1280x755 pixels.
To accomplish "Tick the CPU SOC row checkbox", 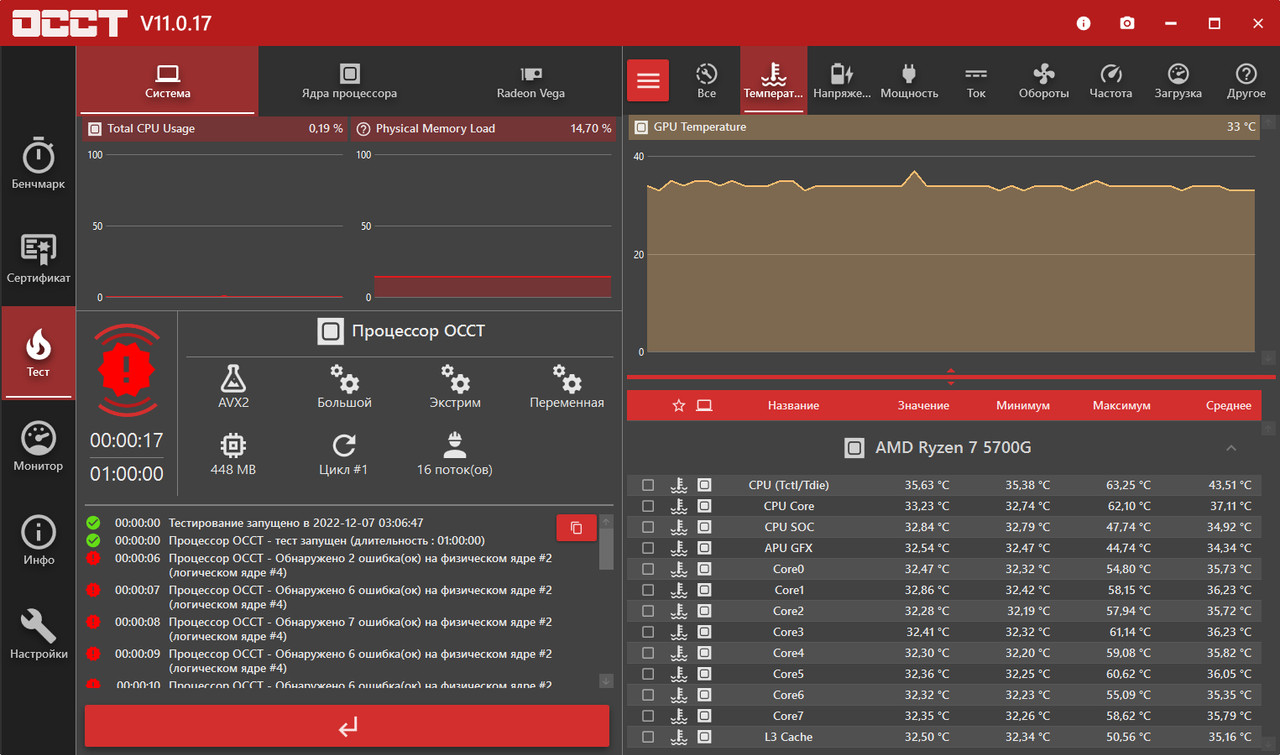I will coord(648,527).
